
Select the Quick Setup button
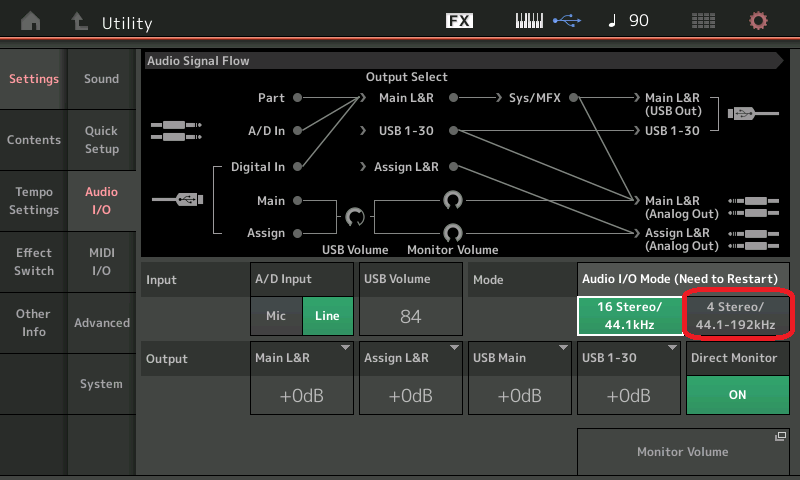pos(101,140)
